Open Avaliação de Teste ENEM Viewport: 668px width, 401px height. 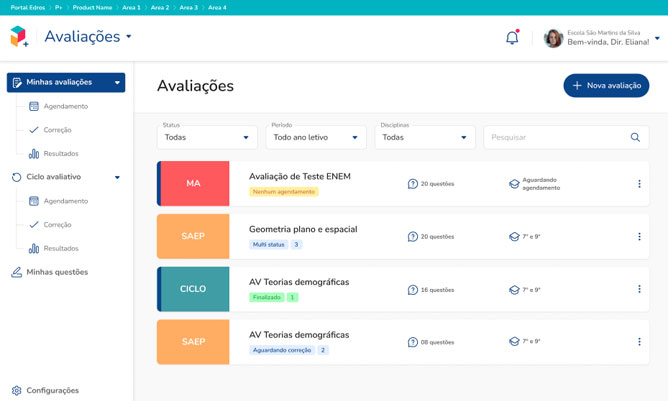click(x=299, y=176)
